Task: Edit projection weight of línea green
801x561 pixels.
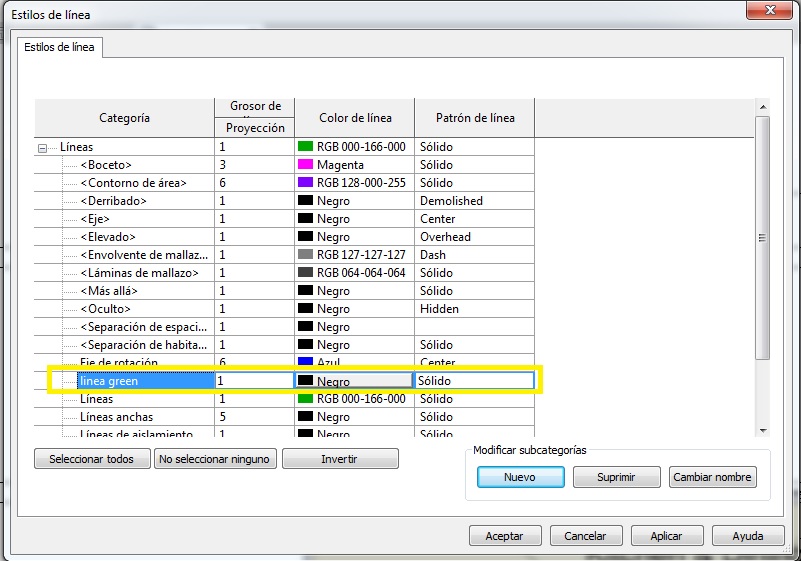Action: [254, 381]
